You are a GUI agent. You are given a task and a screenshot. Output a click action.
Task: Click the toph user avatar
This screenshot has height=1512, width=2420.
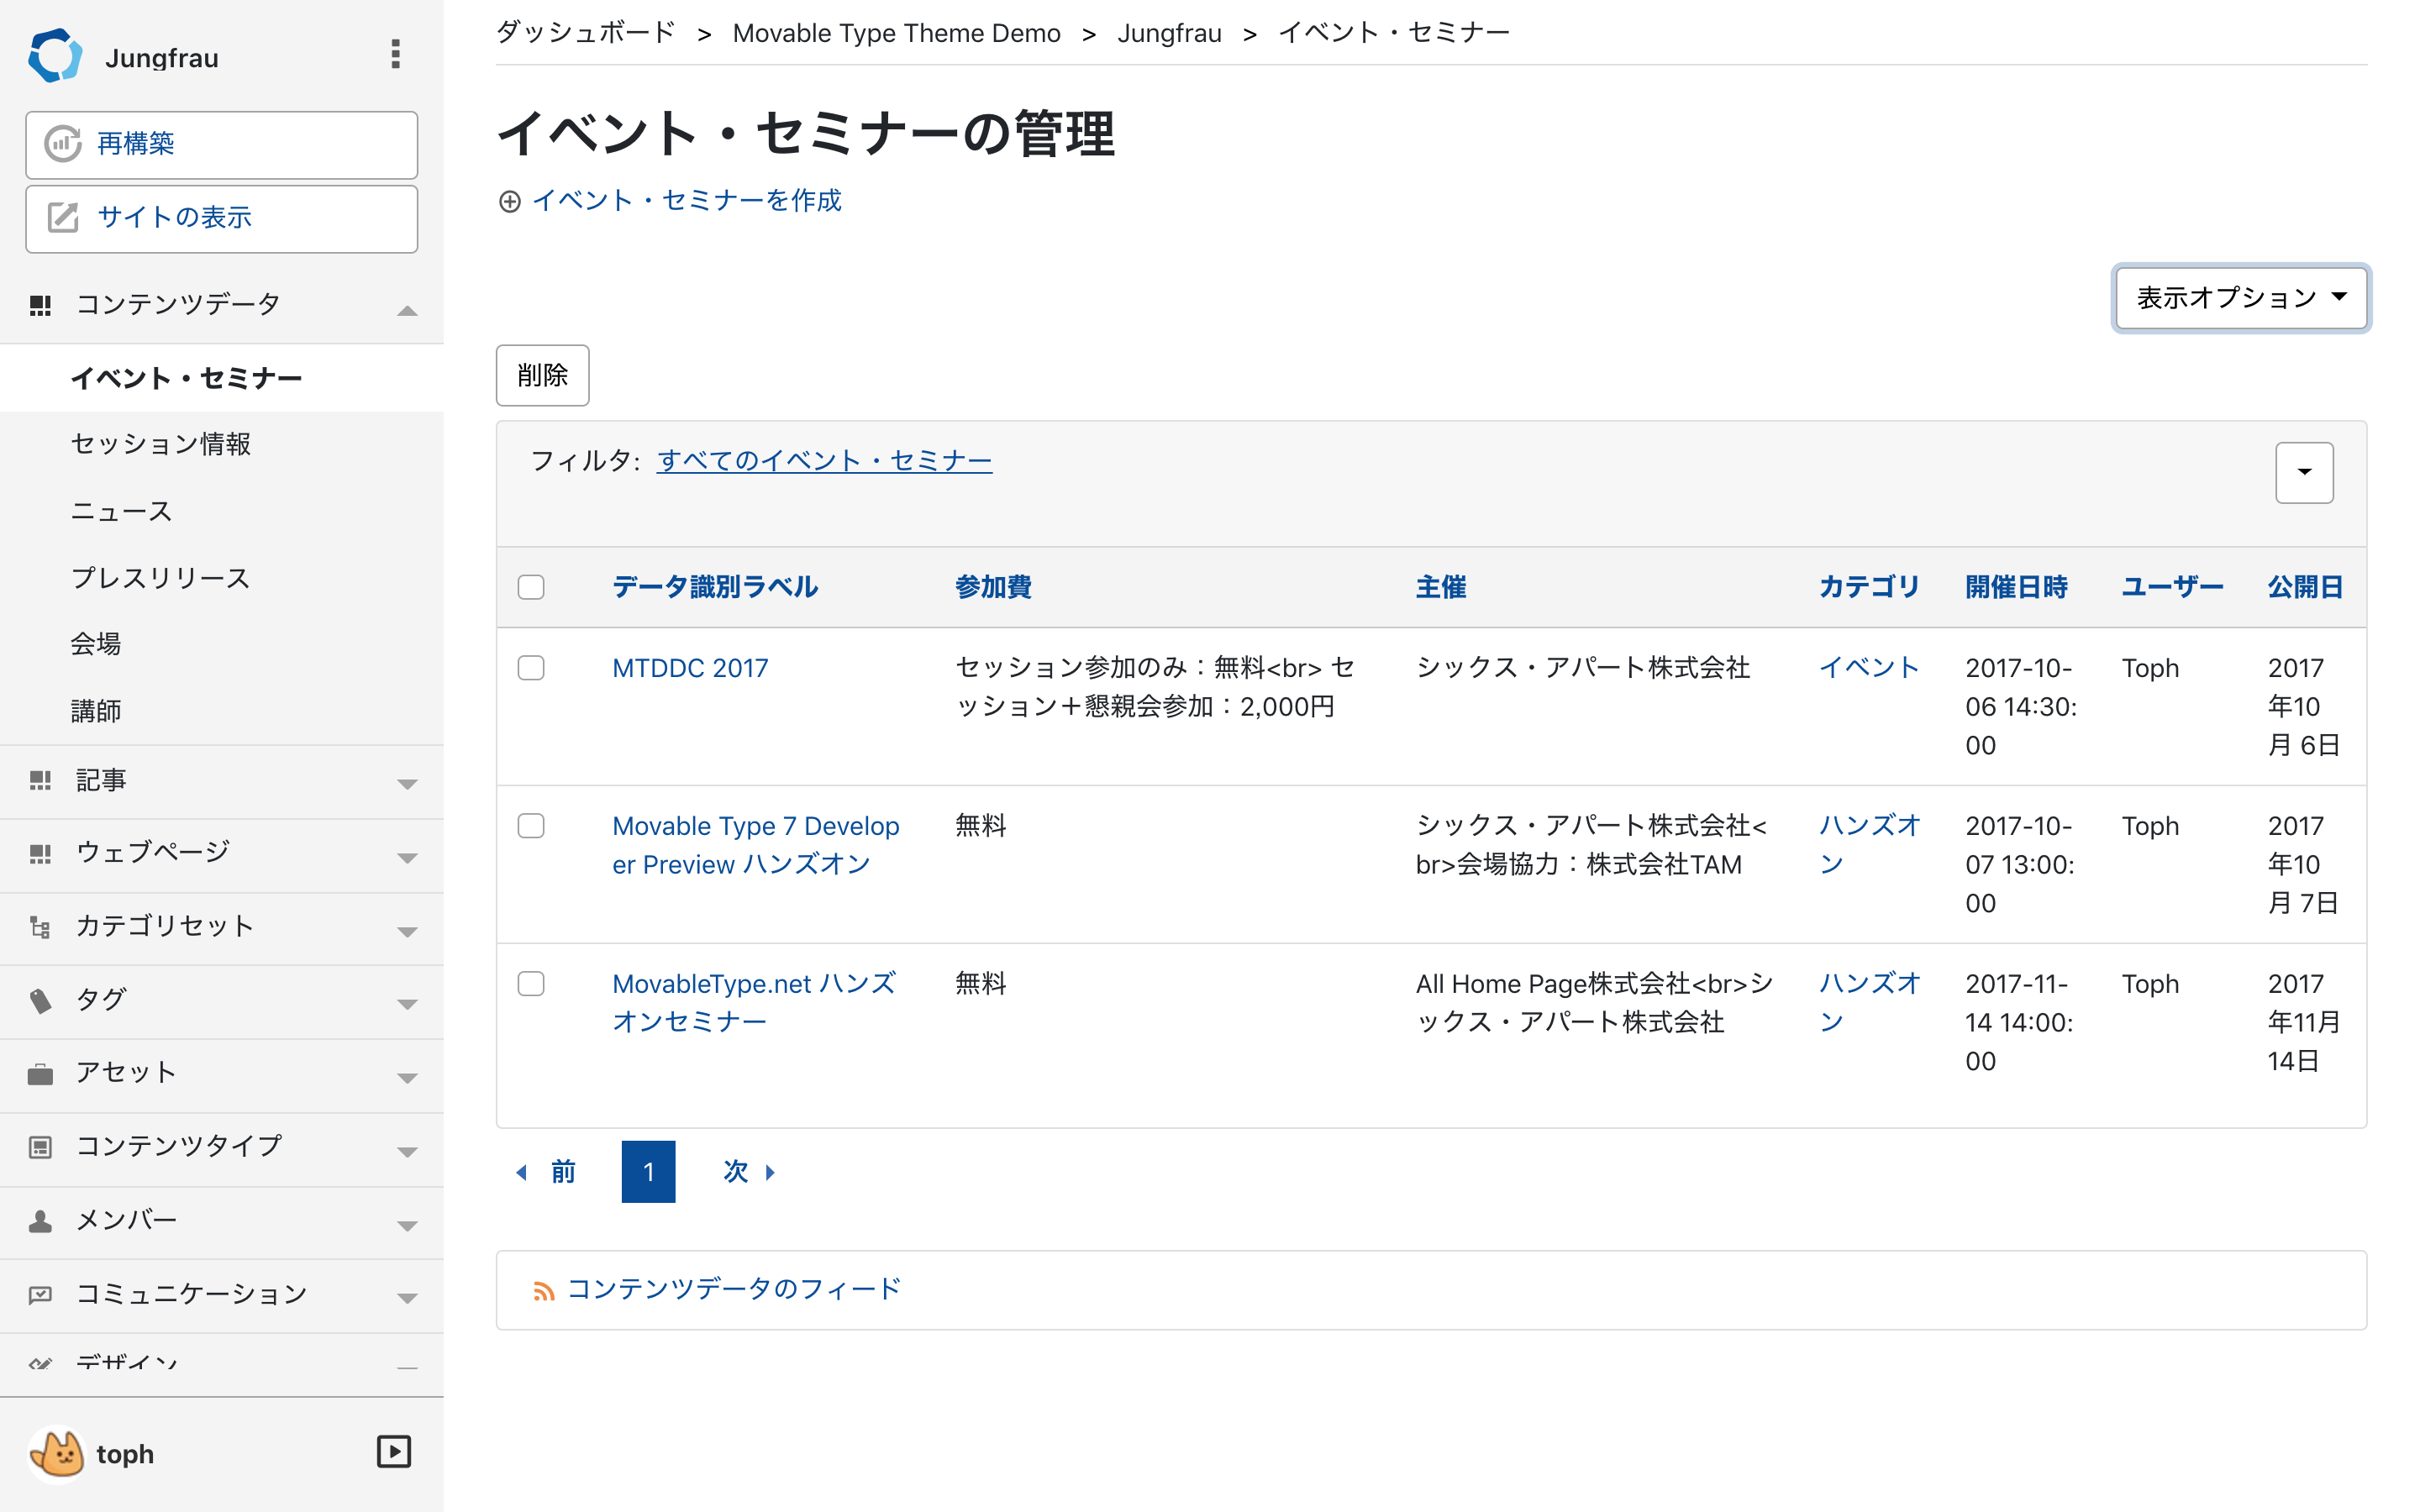click(x=58, y=1453)
